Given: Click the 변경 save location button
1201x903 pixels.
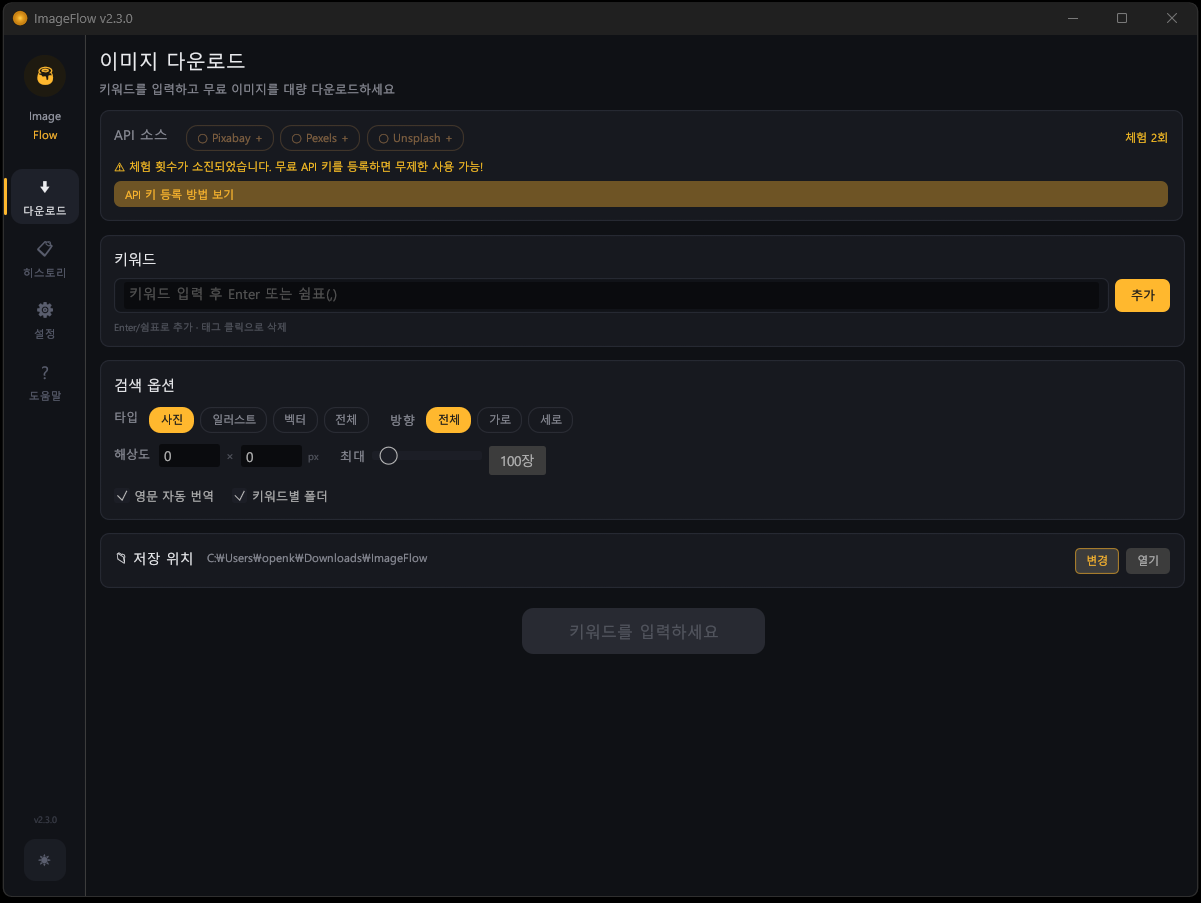Looking at the screenshot, I should [x=1096, y=561].
